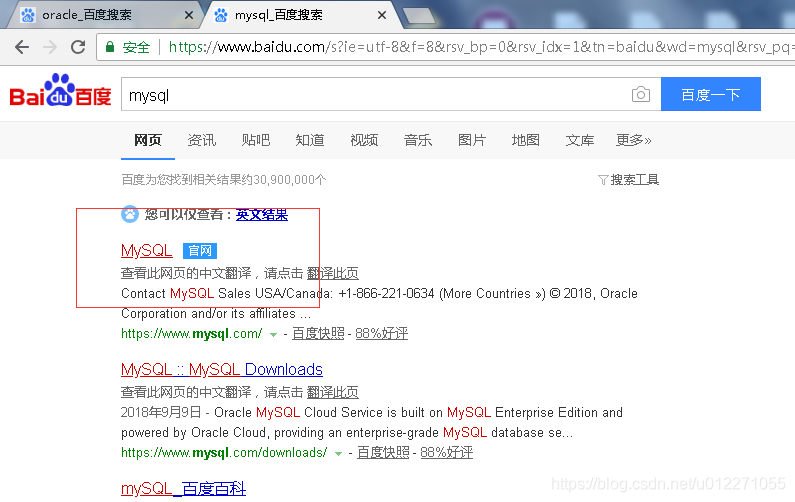Click the Baidu paw icon beside 您可以仅查看
This screenshot has width=795, height=502.
coord(130,214)
